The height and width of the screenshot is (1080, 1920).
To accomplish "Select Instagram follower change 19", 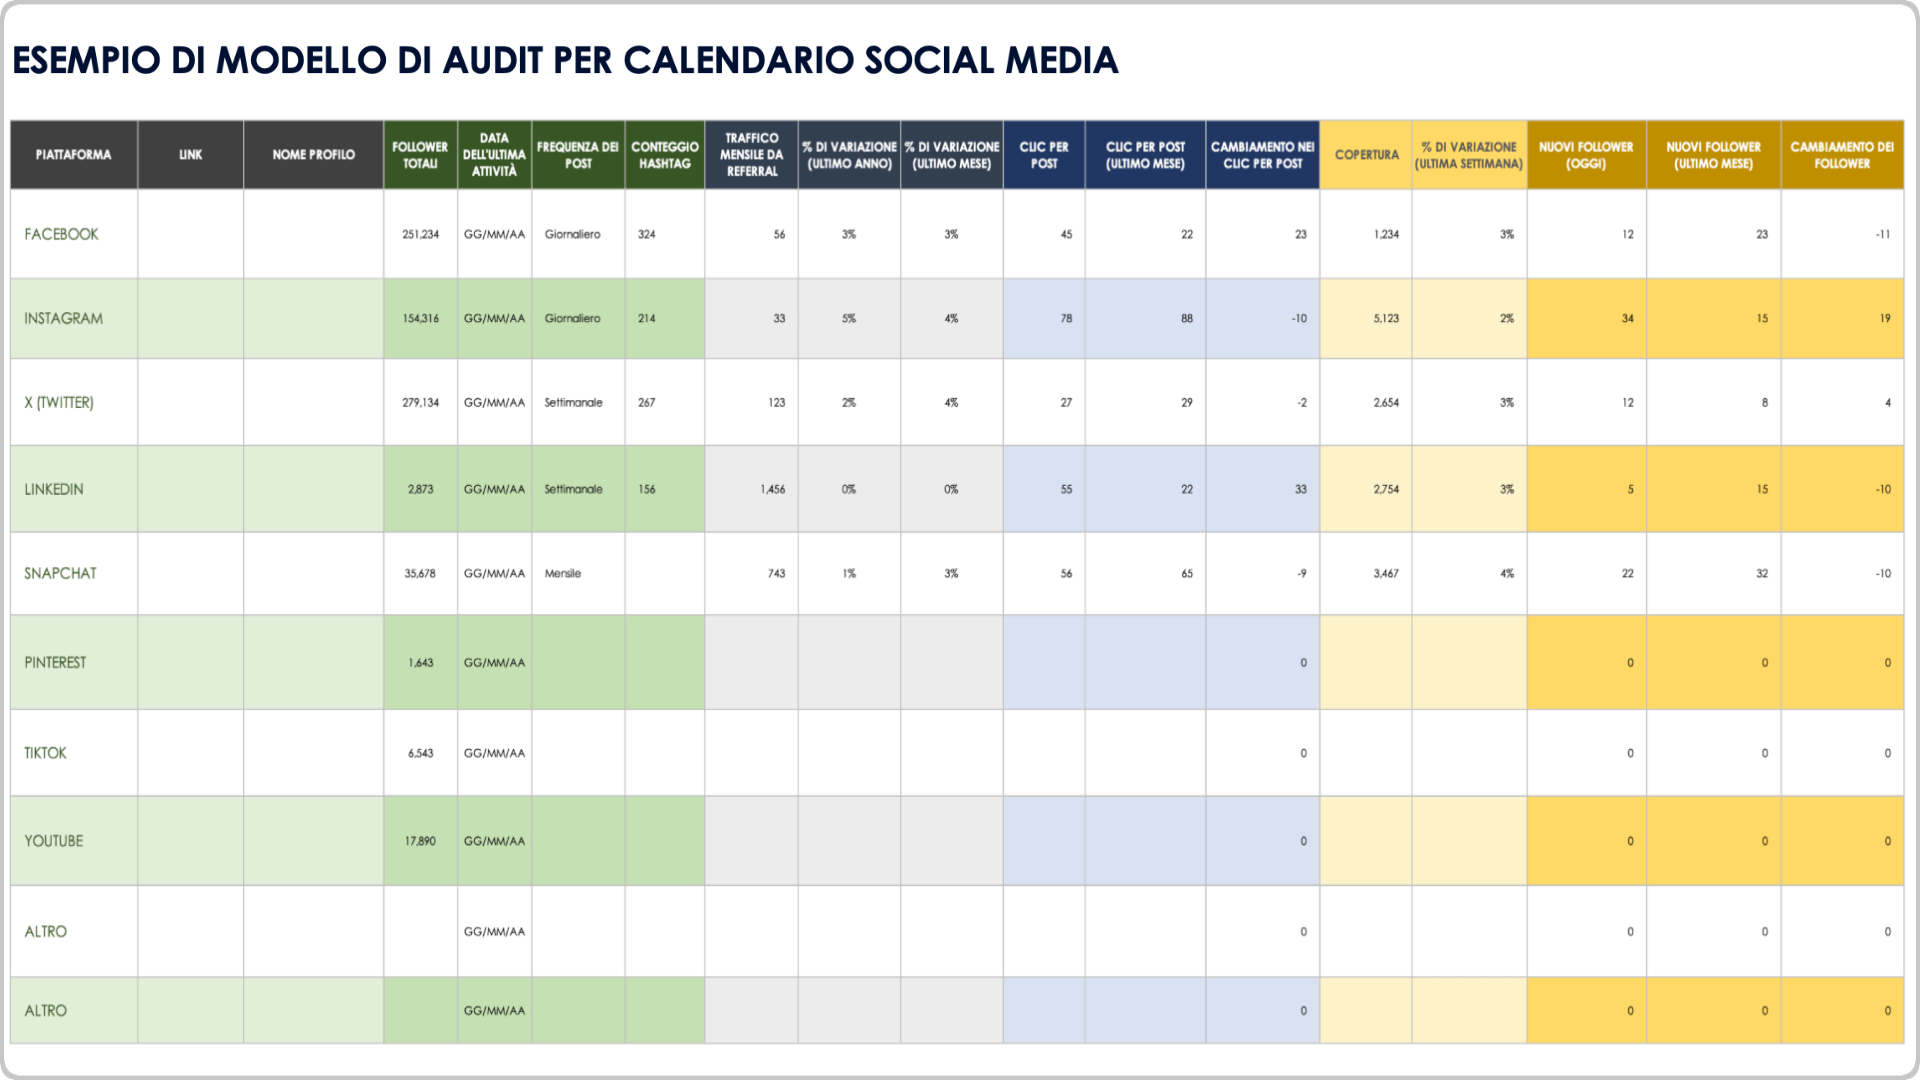I will 1842,318.
